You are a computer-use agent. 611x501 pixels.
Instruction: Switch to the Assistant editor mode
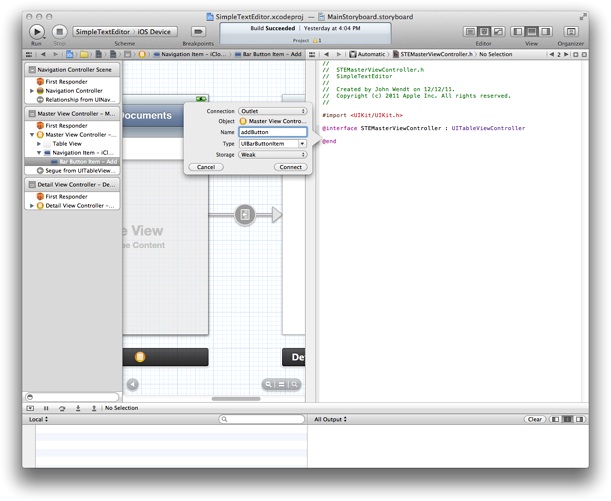(484, 32)
